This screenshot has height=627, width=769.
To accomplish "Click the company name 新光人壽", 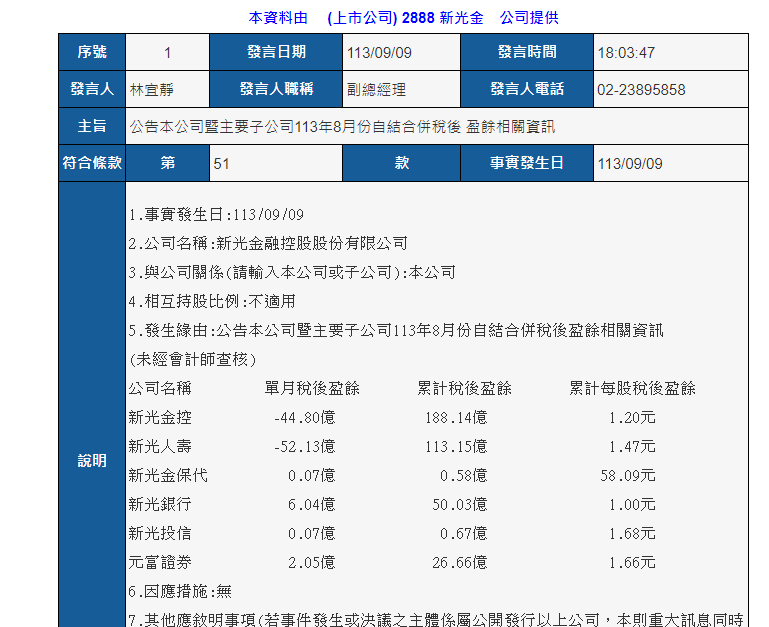I will click(x=159, y=446).
